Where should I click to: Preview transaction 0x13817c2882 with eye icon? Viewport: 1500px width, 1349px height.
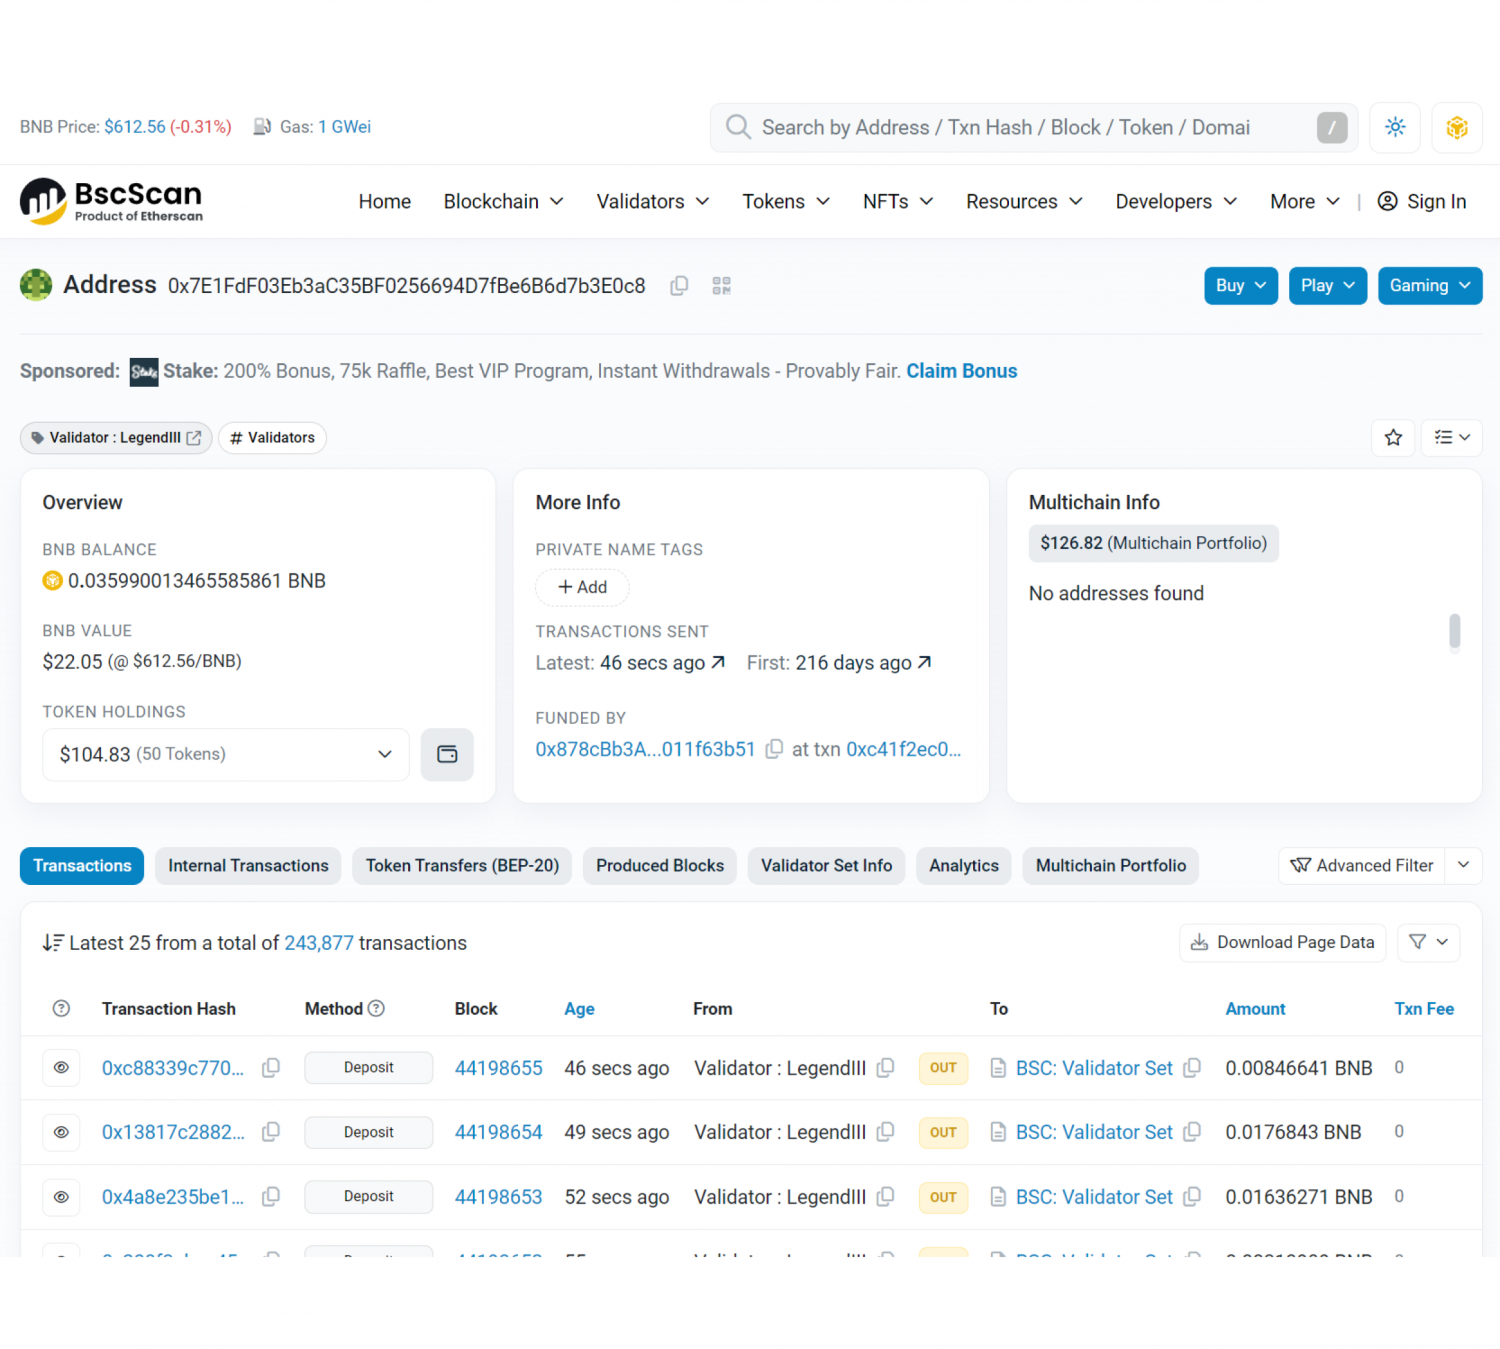click(x=61, y=1132)
